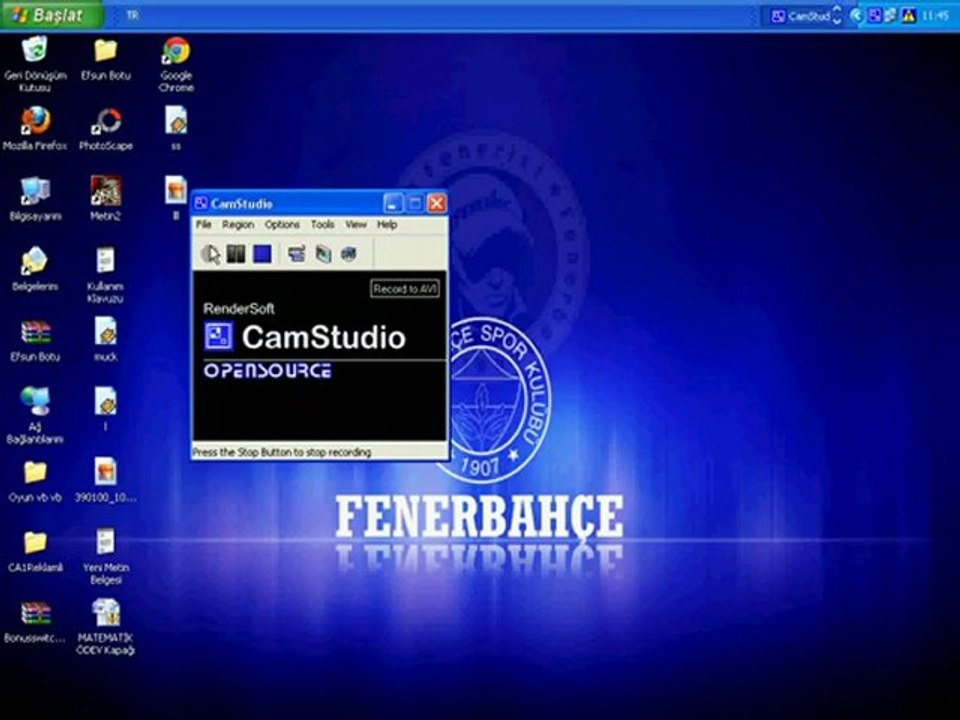Close the CamStudio window
The height and width of the screenshot is (720, 960).
click(437, 203)
